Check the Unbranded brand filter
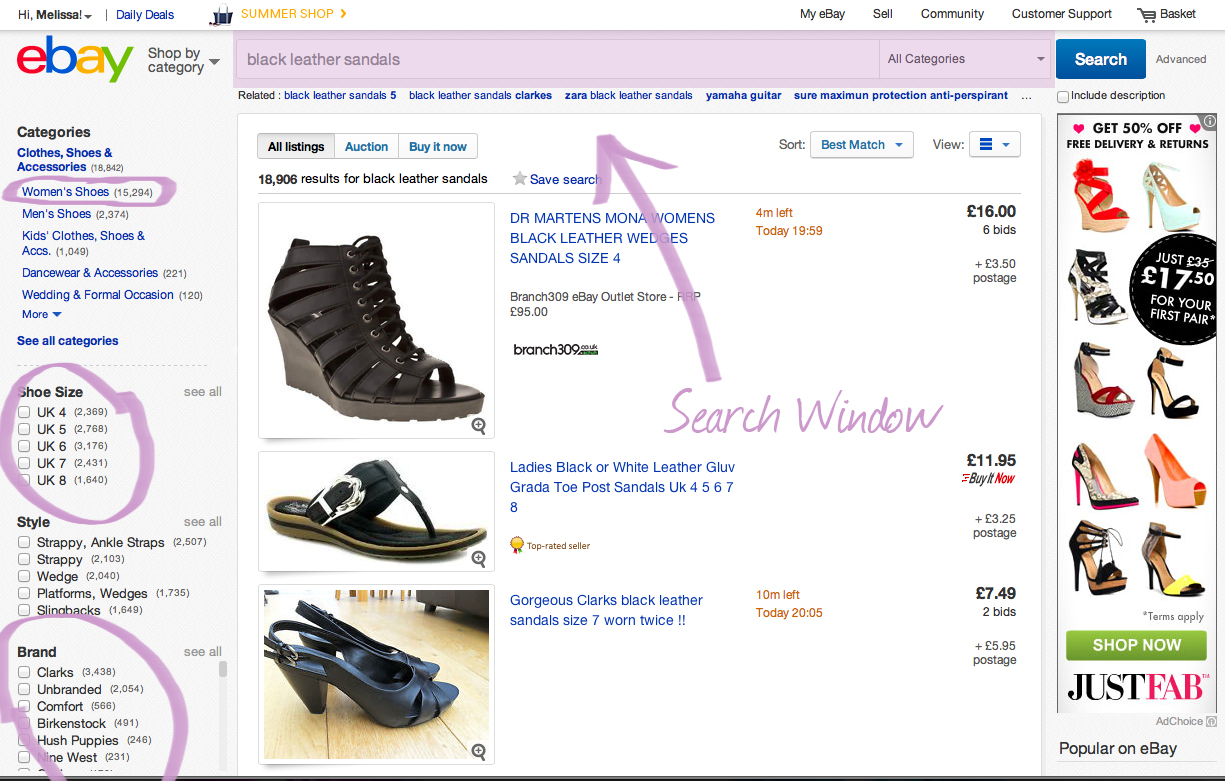Screen dimensions: 1225x781 tap(24, 690)
